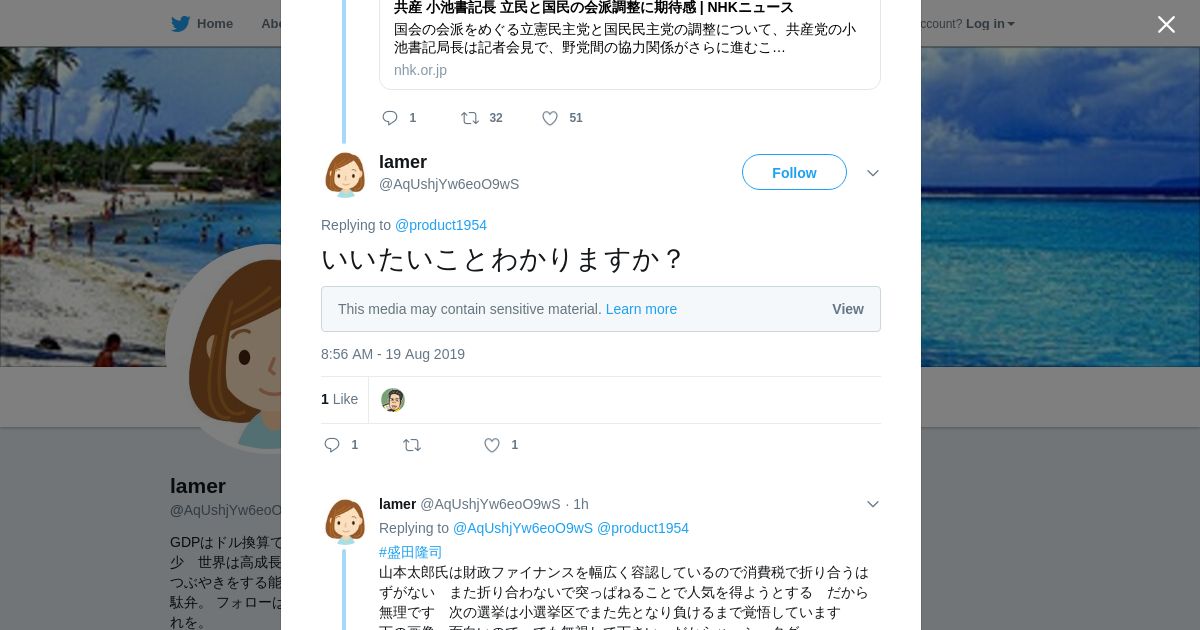Retweet lamer's main tweet
Screen dimensions: 1200x630
tap(412, 445)
